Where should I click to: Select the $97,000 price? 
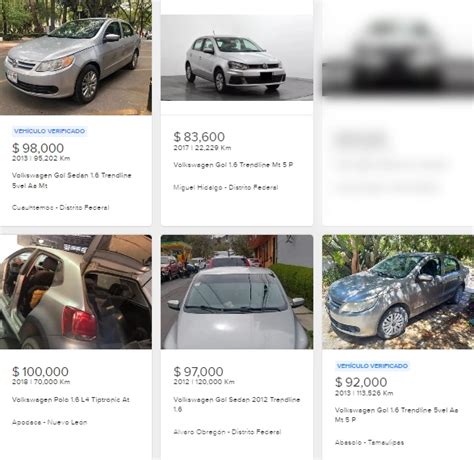click(198, 371)
